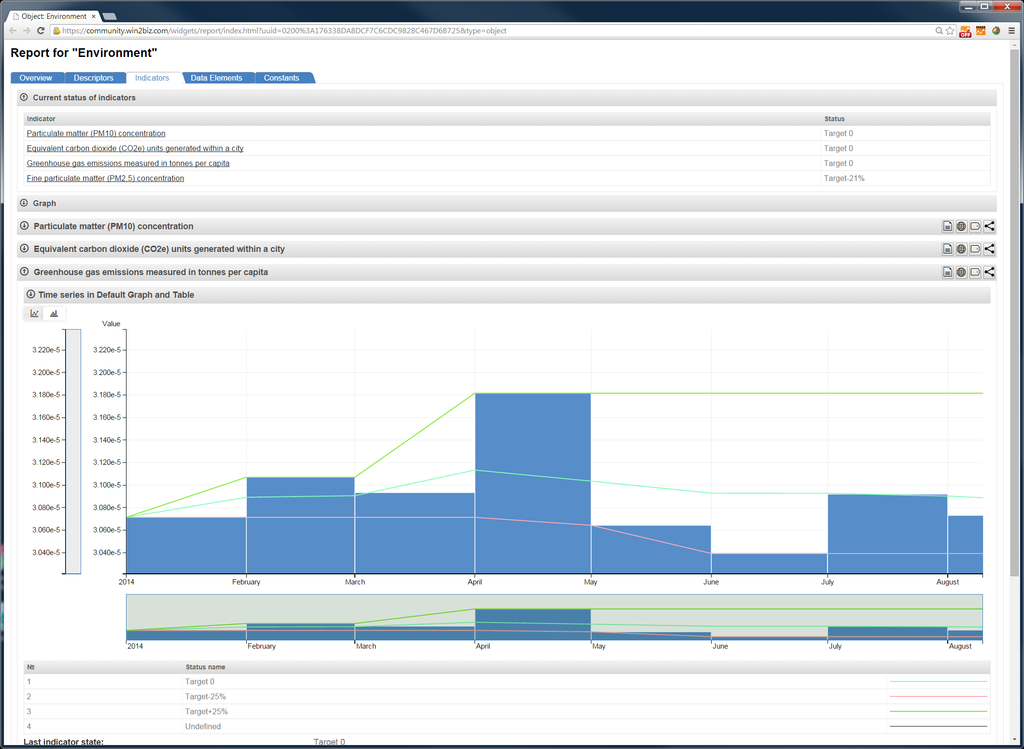
Task: Bookmark this page with the star icon
Action: point(949,31)
